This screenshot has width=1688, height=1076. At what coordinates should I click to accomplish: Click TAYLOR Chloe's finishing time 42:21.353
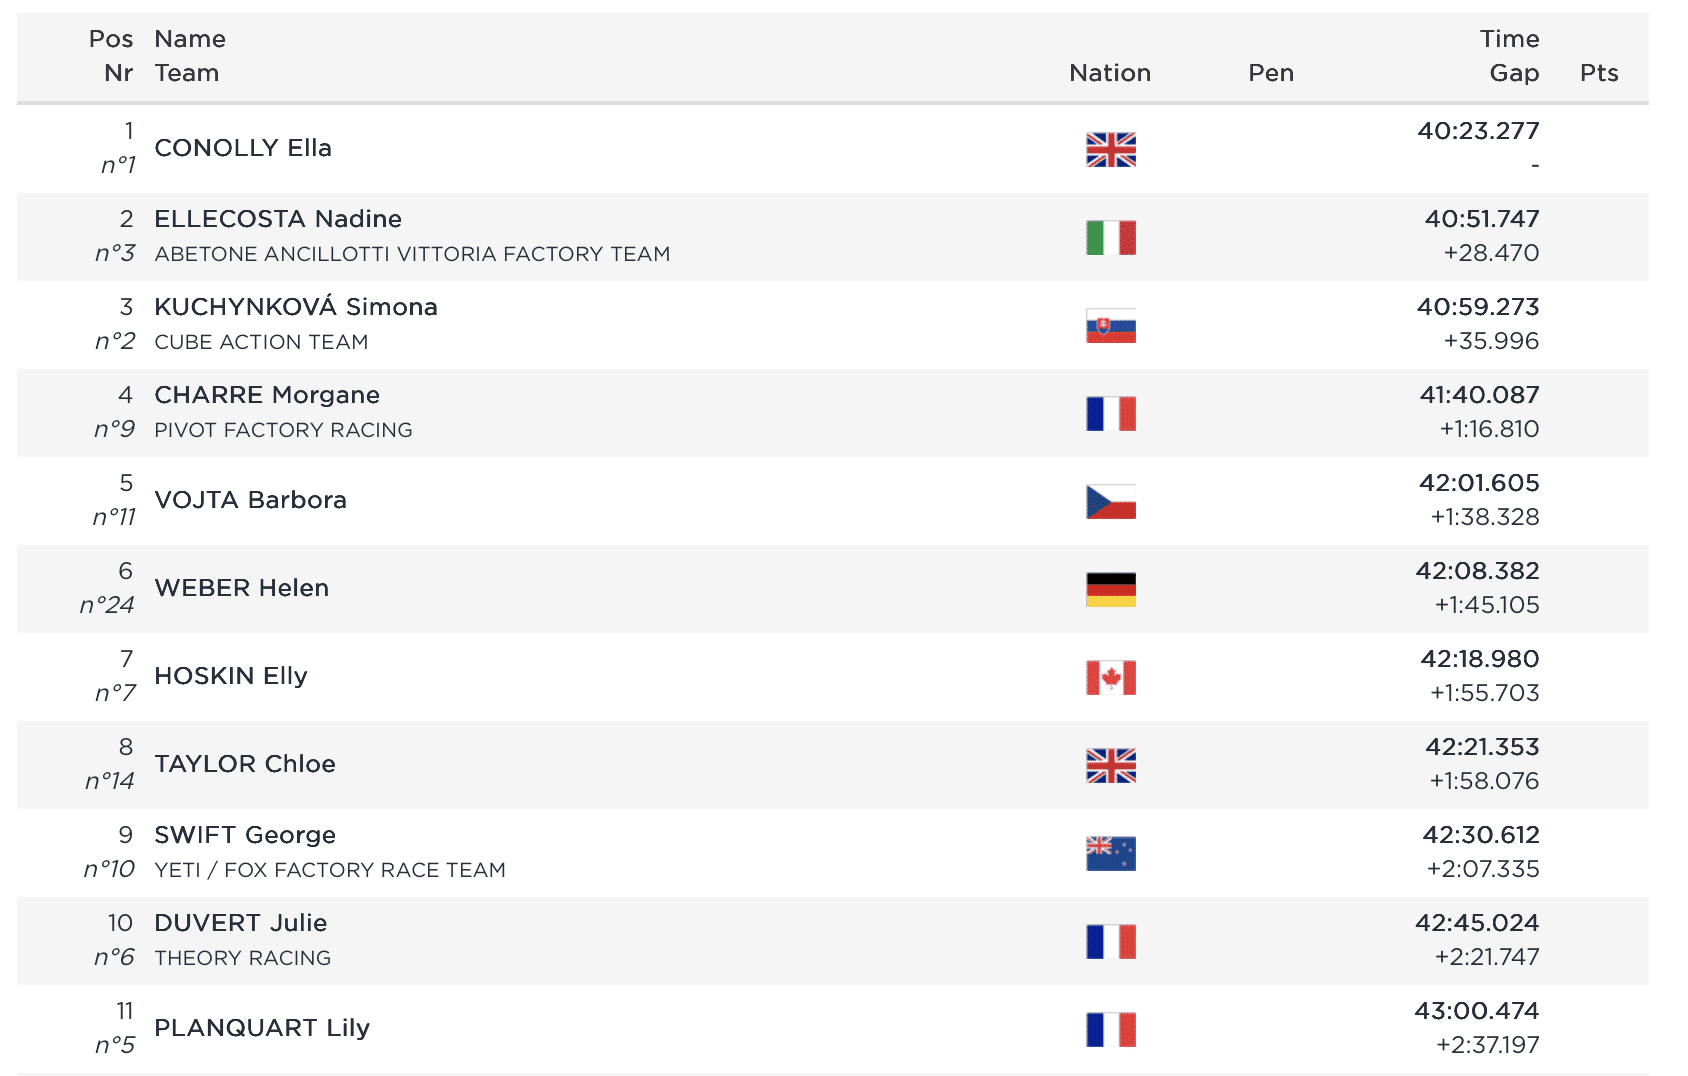pyautogui.click(x=1481, y=747)
